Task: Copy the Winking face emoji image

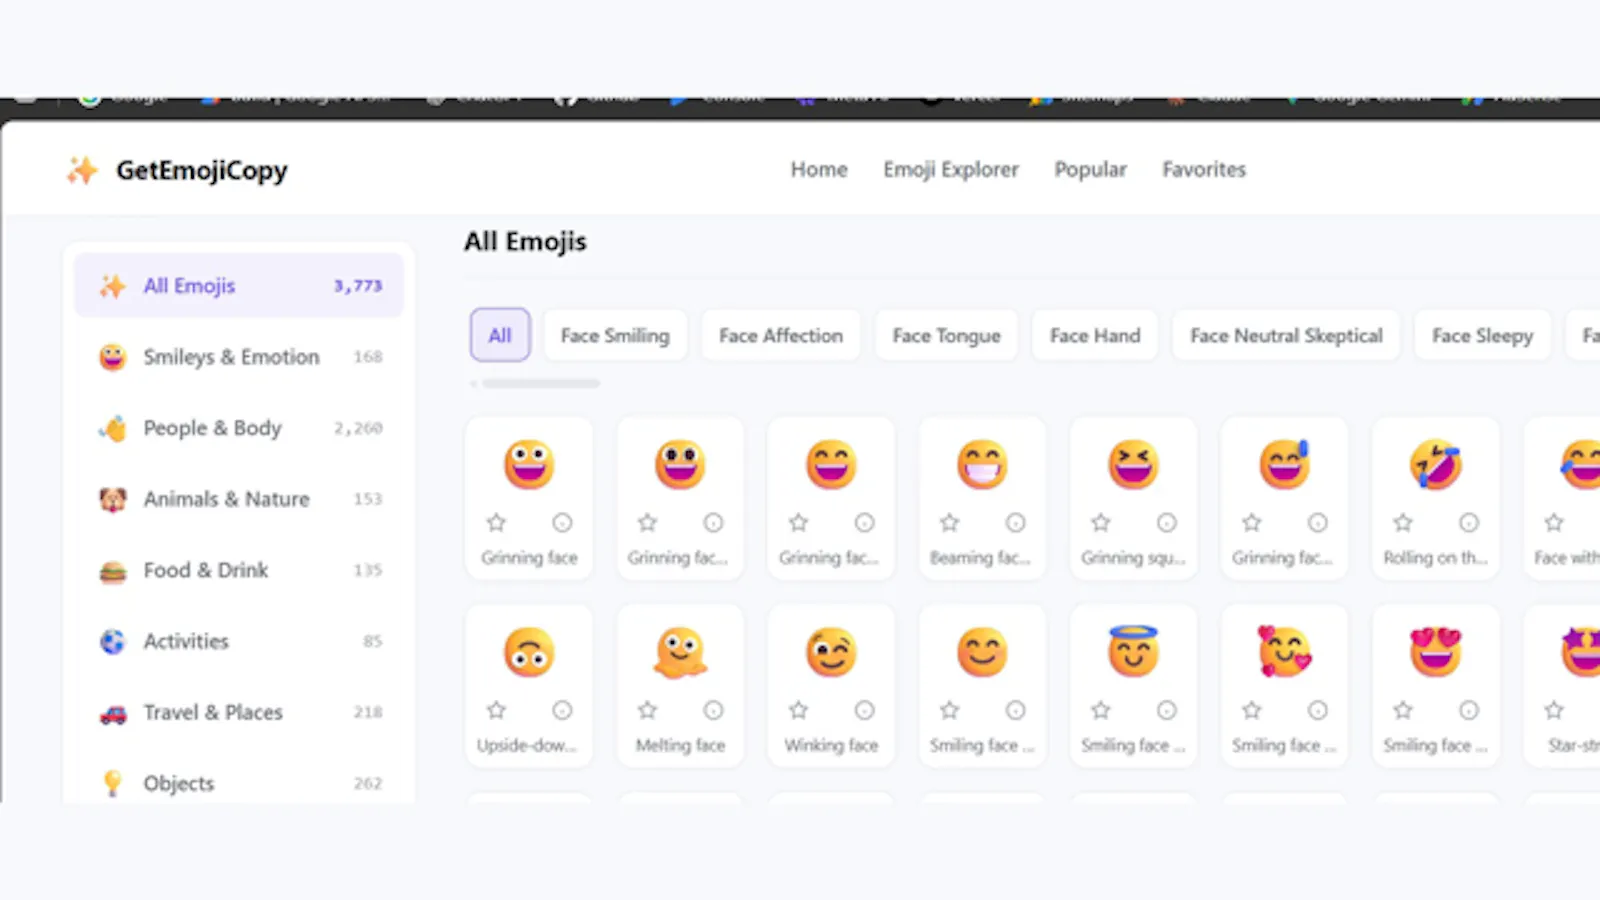Action: pos(831,652)
